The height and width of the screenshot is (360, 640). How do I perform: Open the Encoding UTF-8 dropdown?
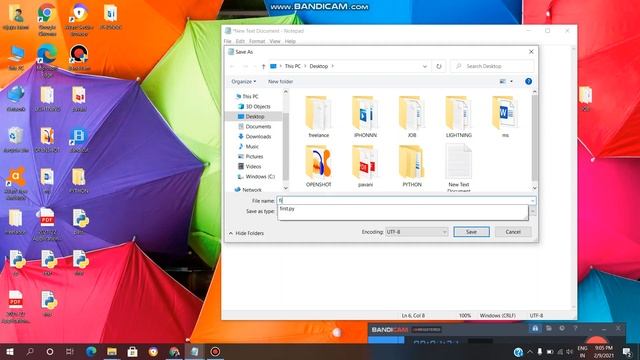[416, 232]
